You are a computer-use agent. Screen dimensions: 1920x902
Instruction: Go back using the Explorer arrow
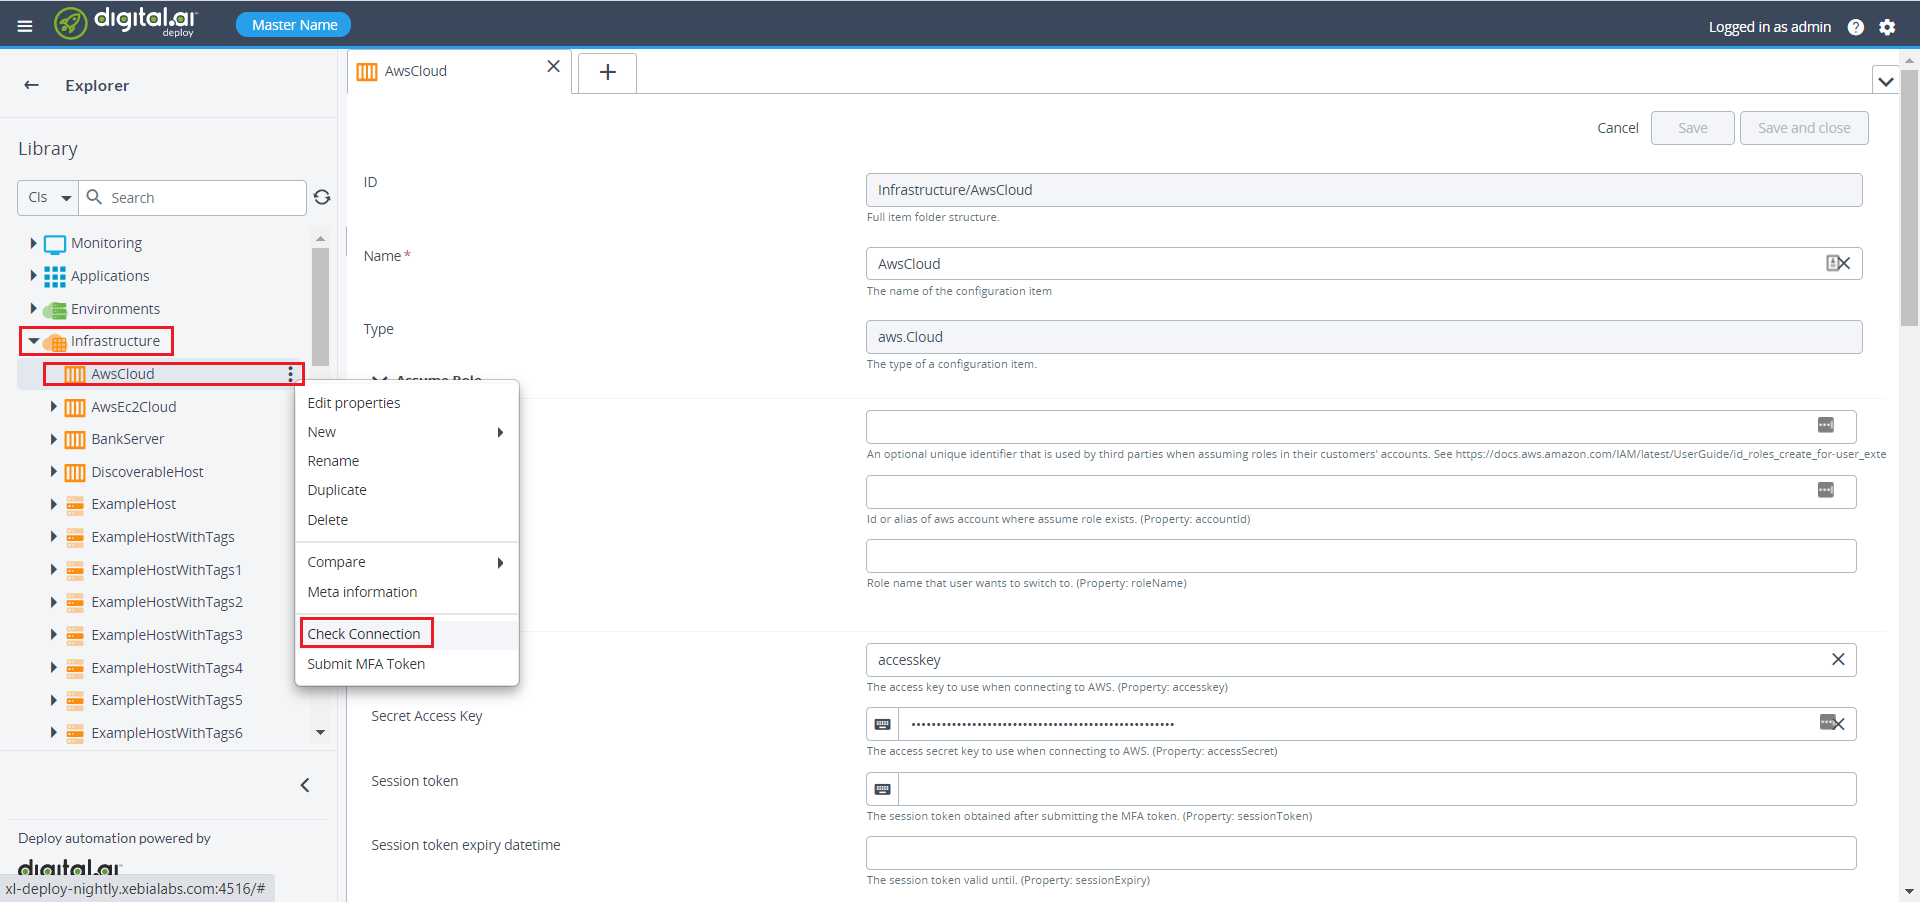point(31,85)
